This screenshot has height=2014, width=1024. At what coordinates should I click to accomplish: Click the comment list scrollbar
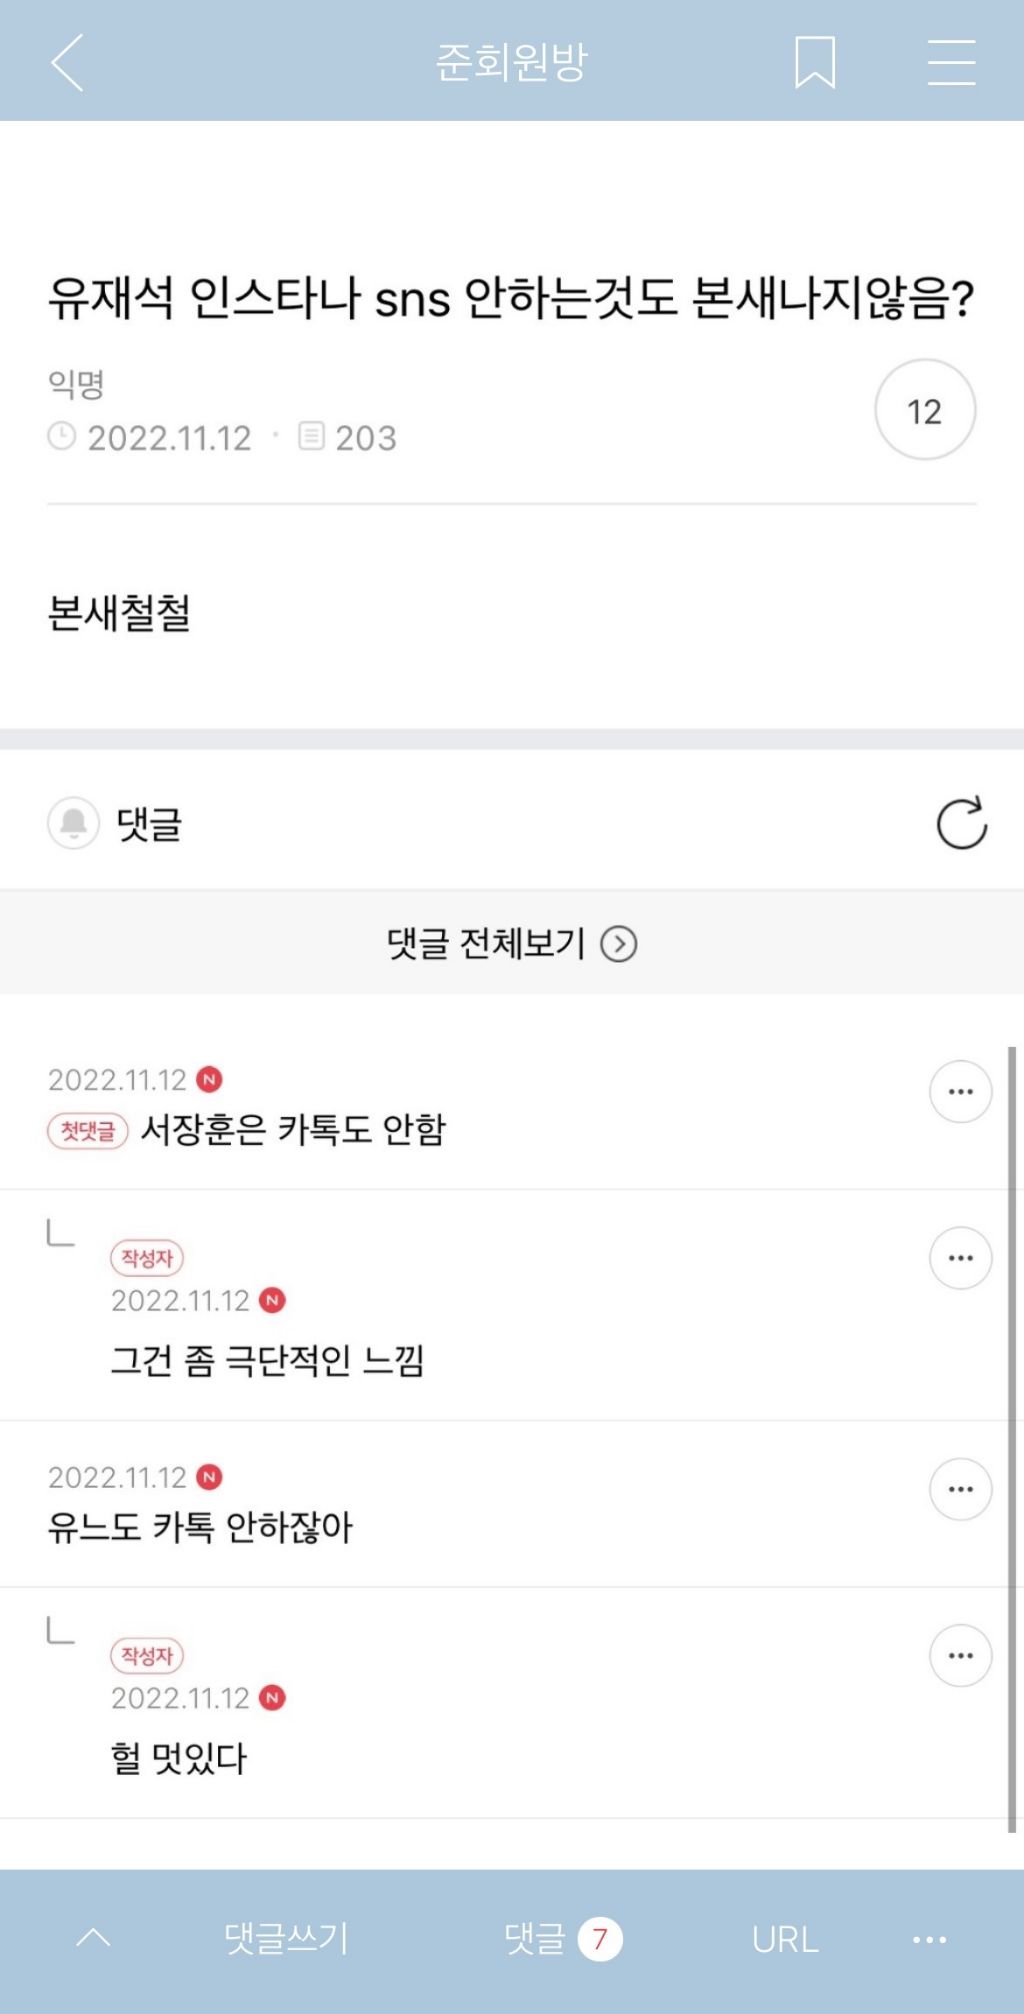1012,1439
